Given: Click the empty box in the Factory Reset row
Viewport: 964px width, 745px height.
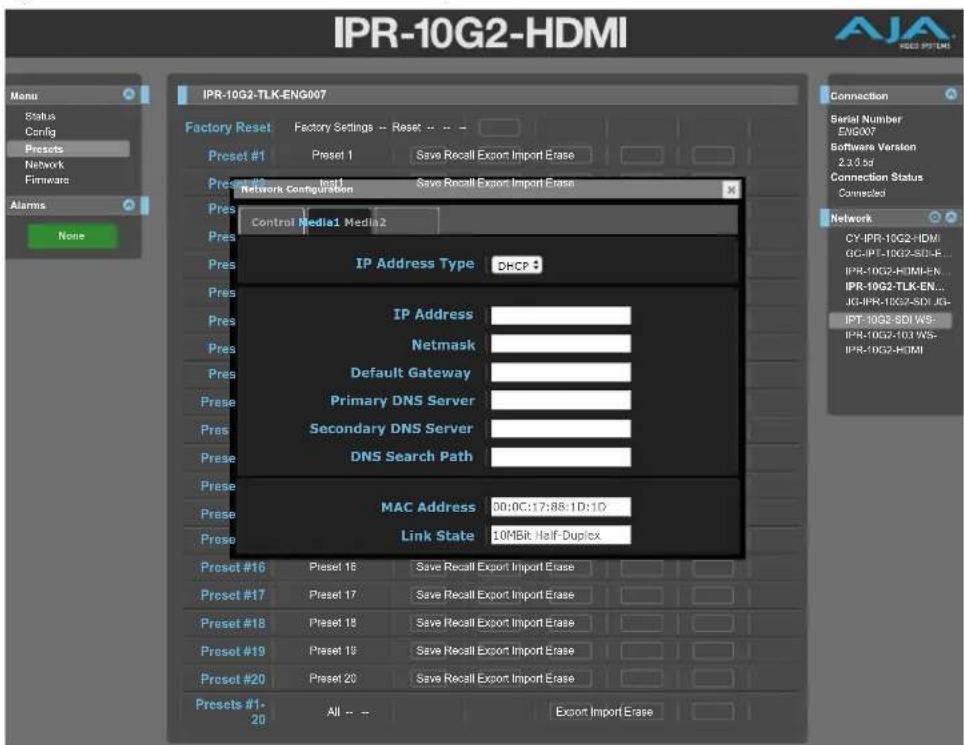Looking at the screenshot, I should [x=499, y=127].
